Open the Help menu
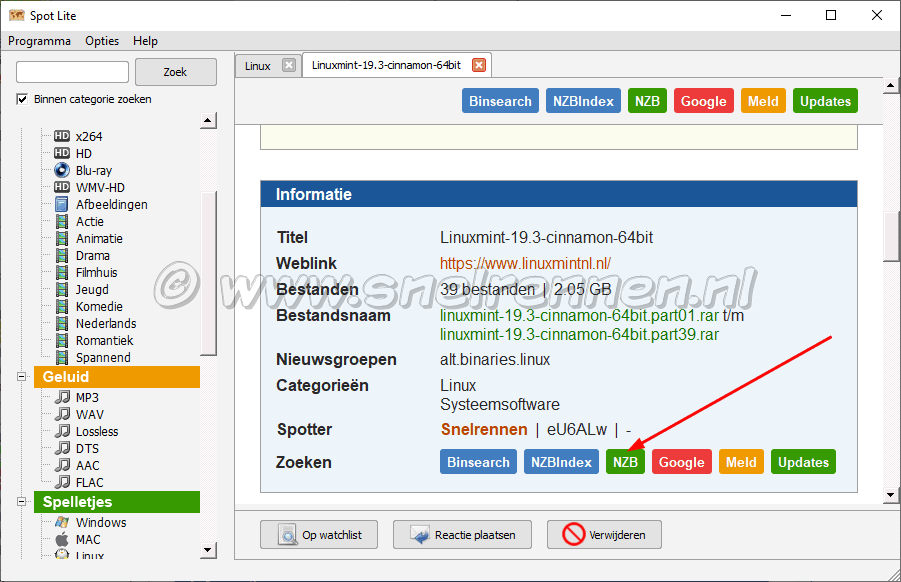Image resolution: width=901 pixels, height=582 pixels. (145, 41)
